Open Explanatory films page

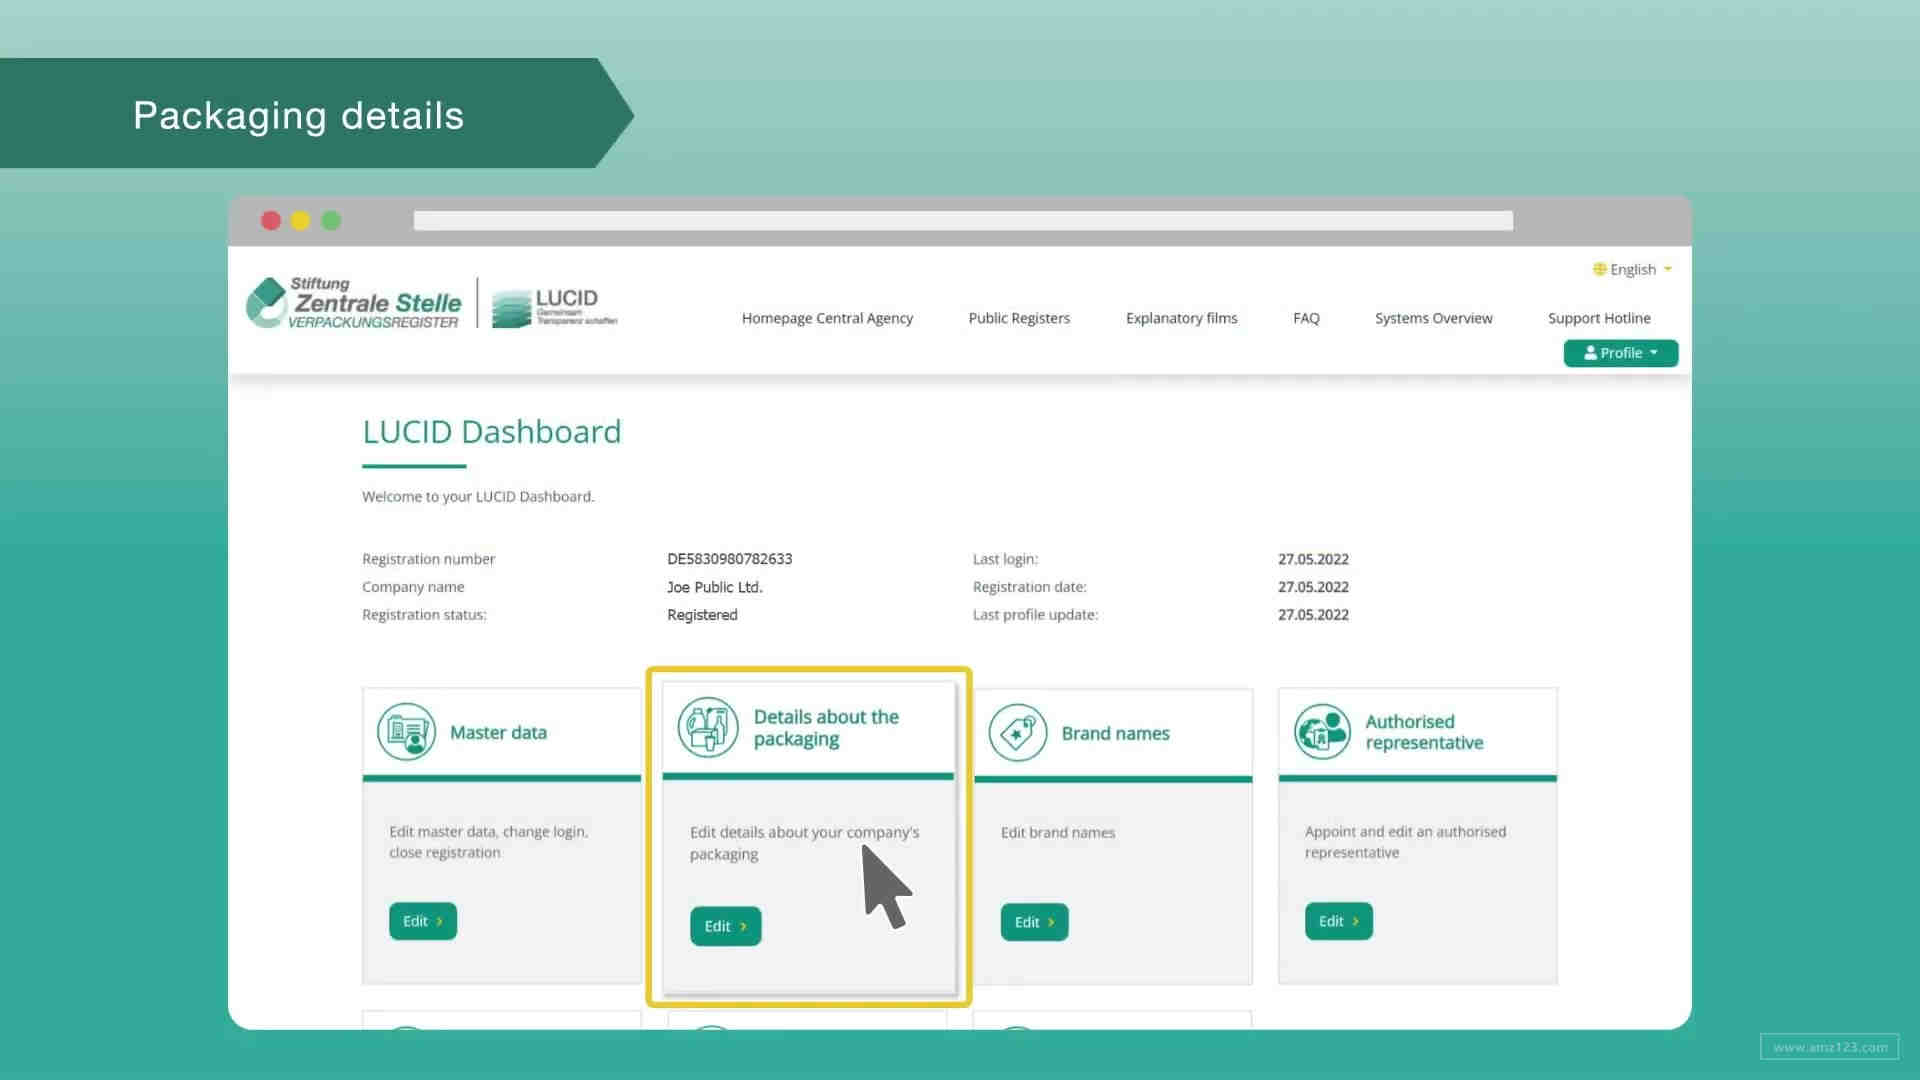click(x=1181, y=318)
